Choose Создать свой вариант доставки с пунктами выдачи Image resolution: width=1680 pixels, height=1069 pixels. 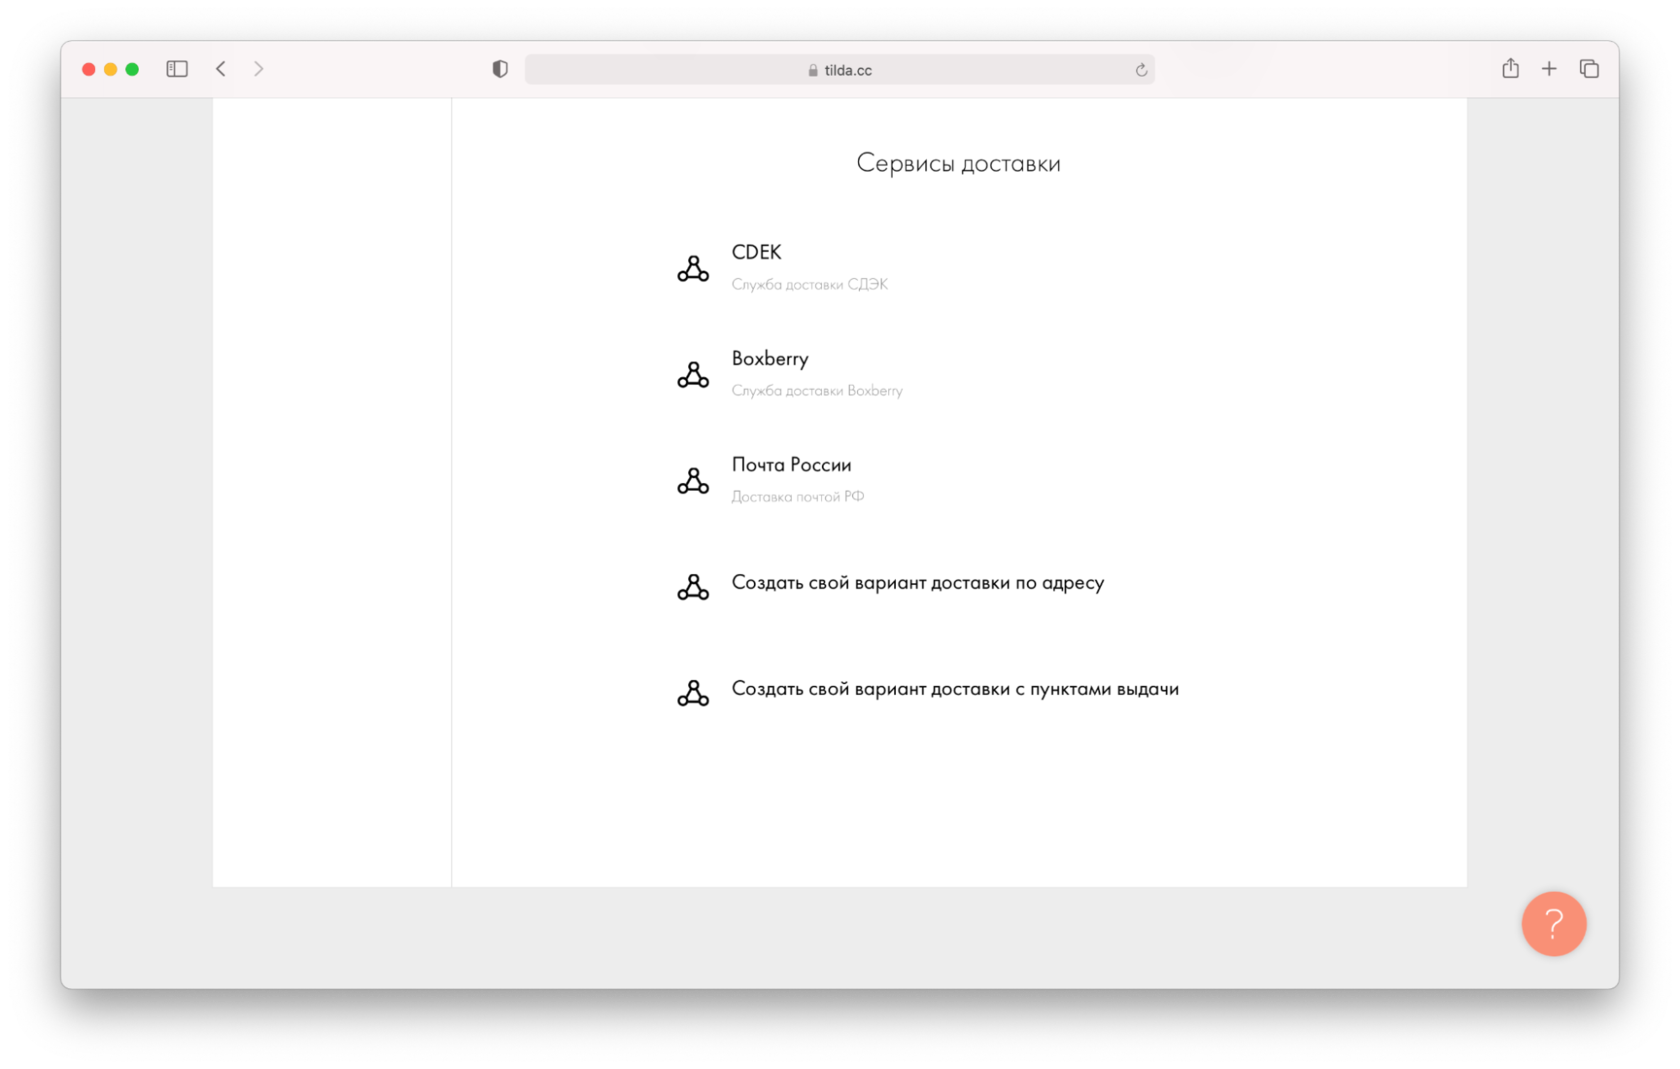(955, 688)
